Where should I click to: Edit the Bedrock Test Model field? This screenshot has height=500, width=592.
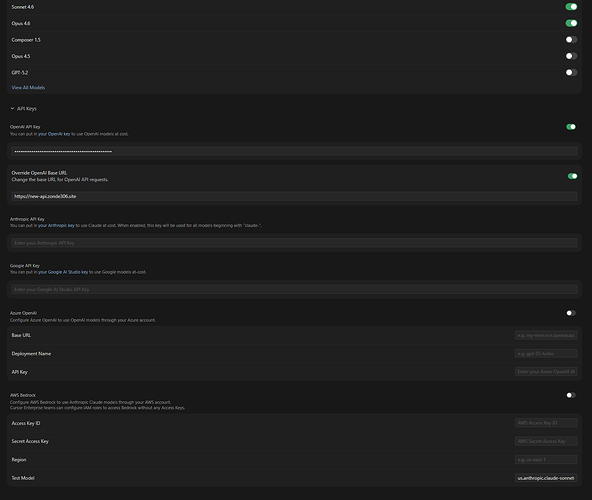(546, 478)
